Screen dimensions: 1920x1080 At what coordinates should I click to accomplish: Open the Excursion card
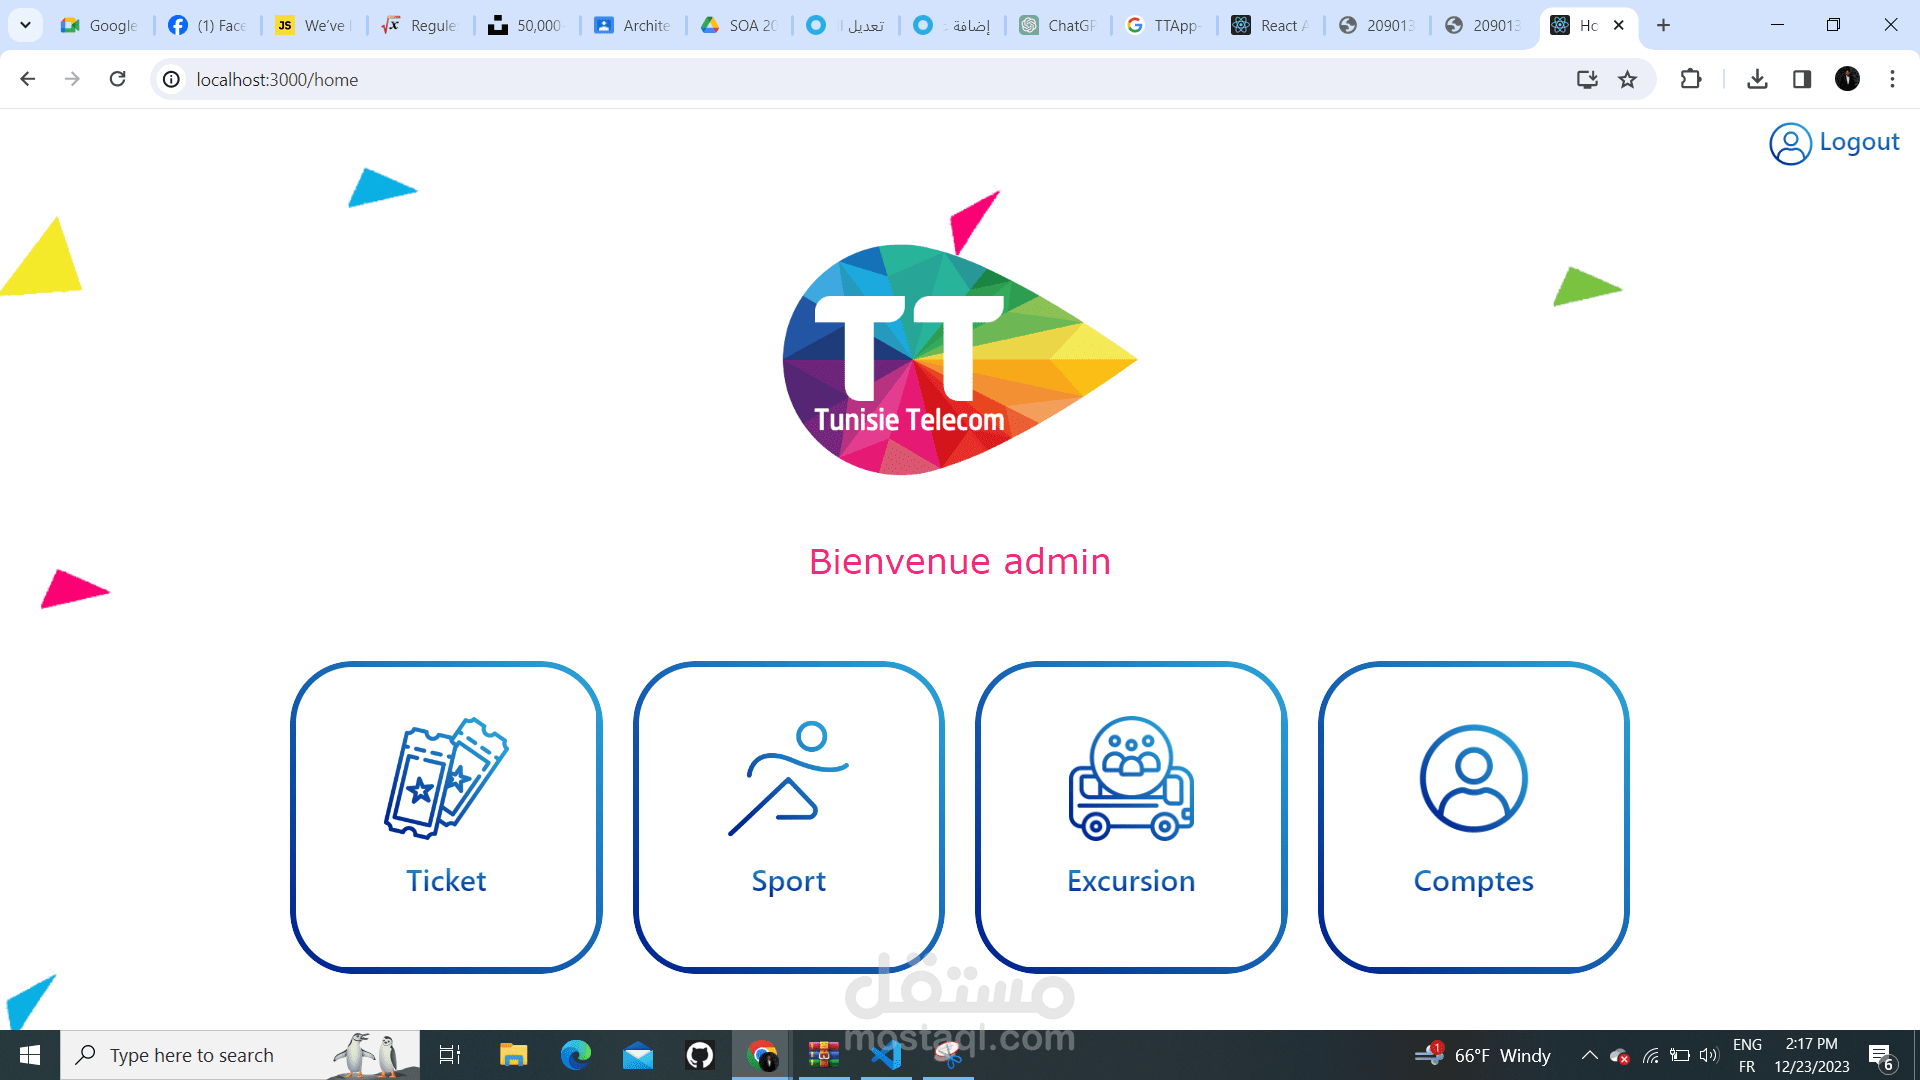1131,816
